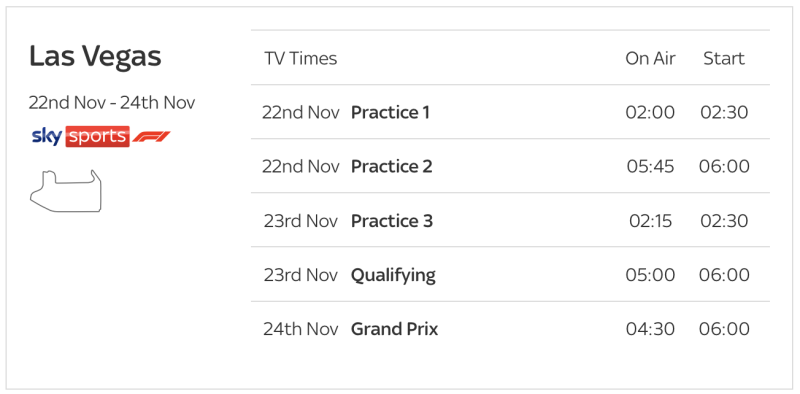The image size is (800, 394).
Task: Click the Practice 1 start time 02:30
Action: tap(724, 112)
